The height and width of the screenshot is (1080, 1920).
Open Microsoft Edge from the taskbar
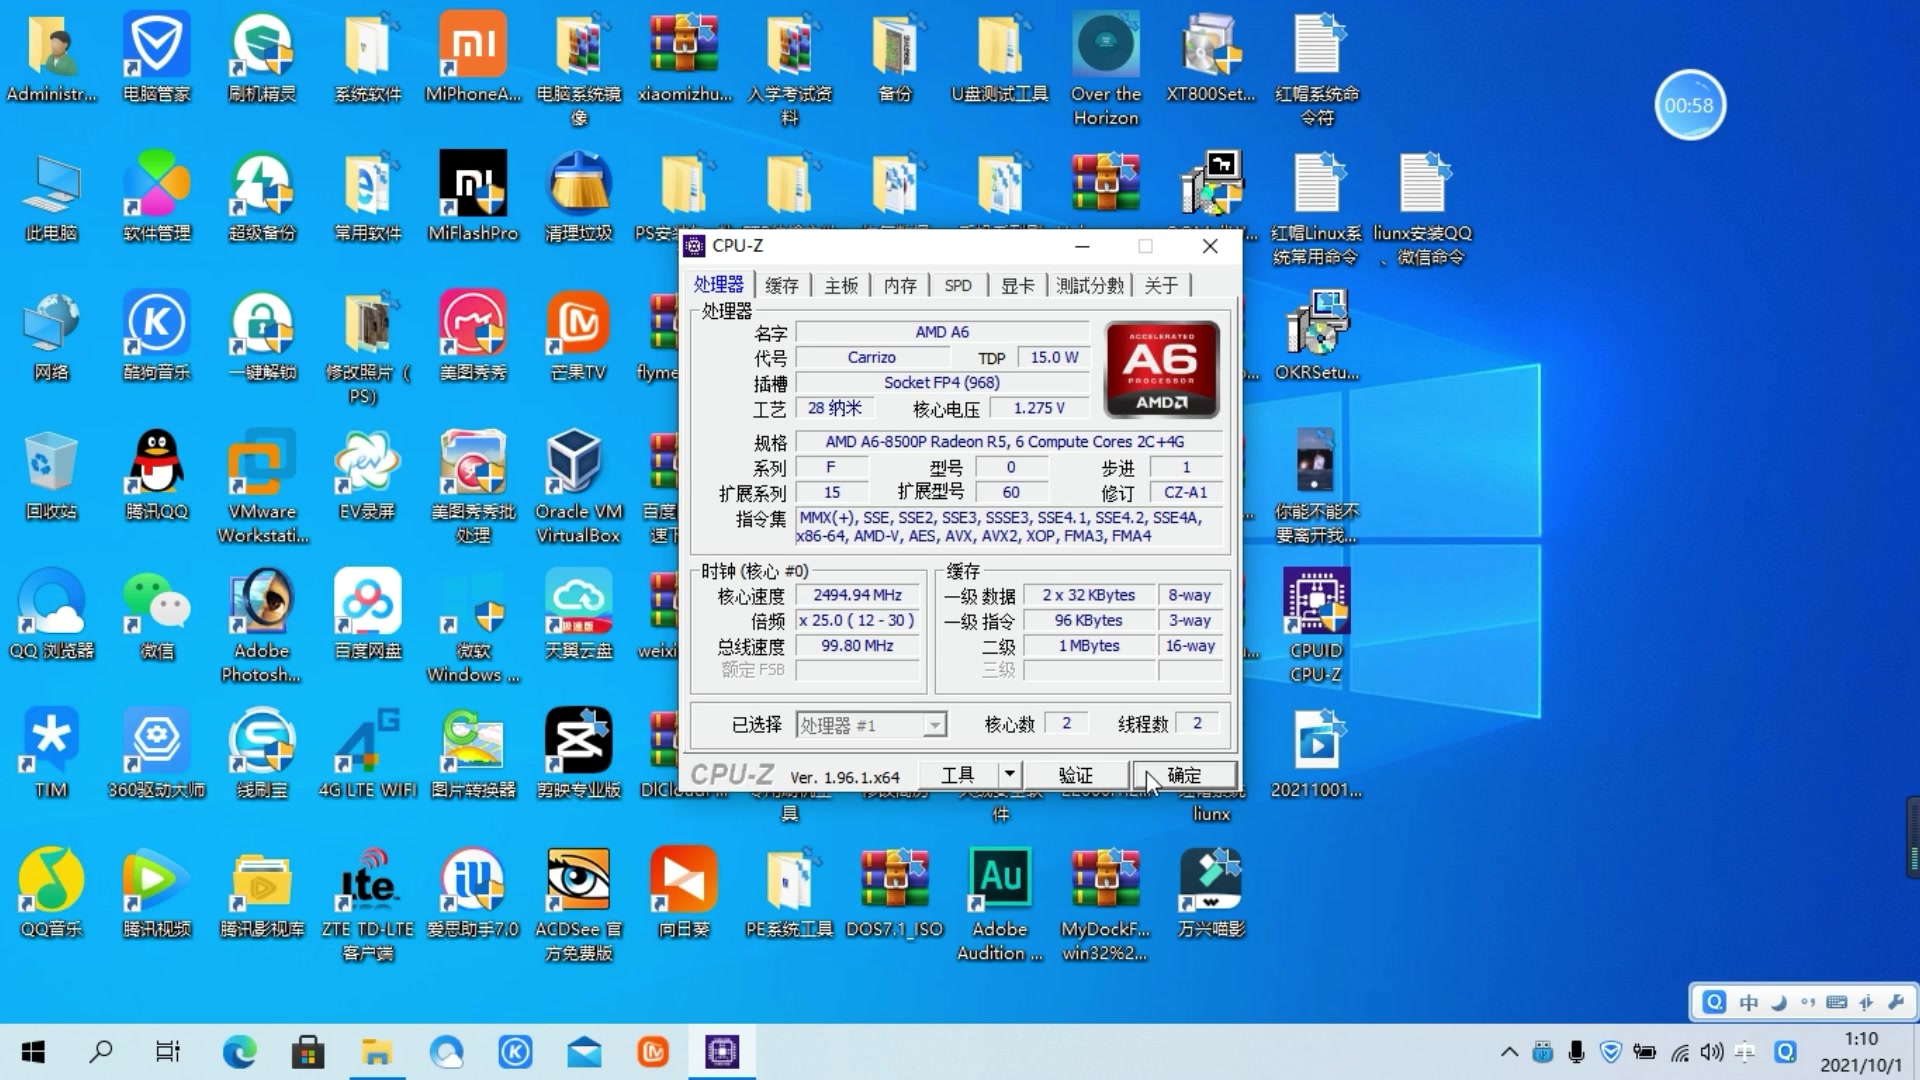(239, 1052)
